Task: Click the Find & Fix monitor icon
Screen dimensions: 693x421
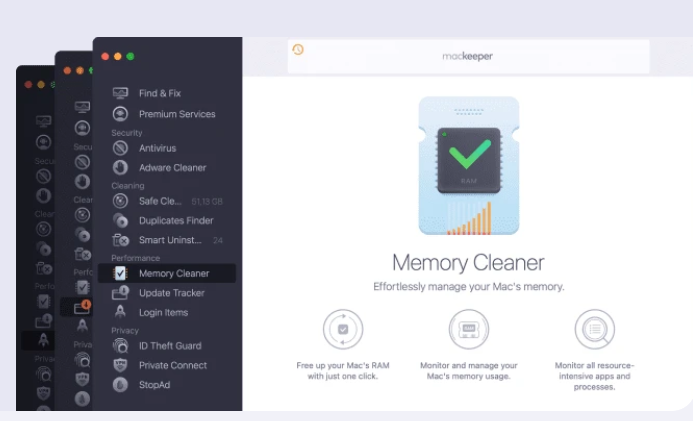Action: tap(120, 93)
